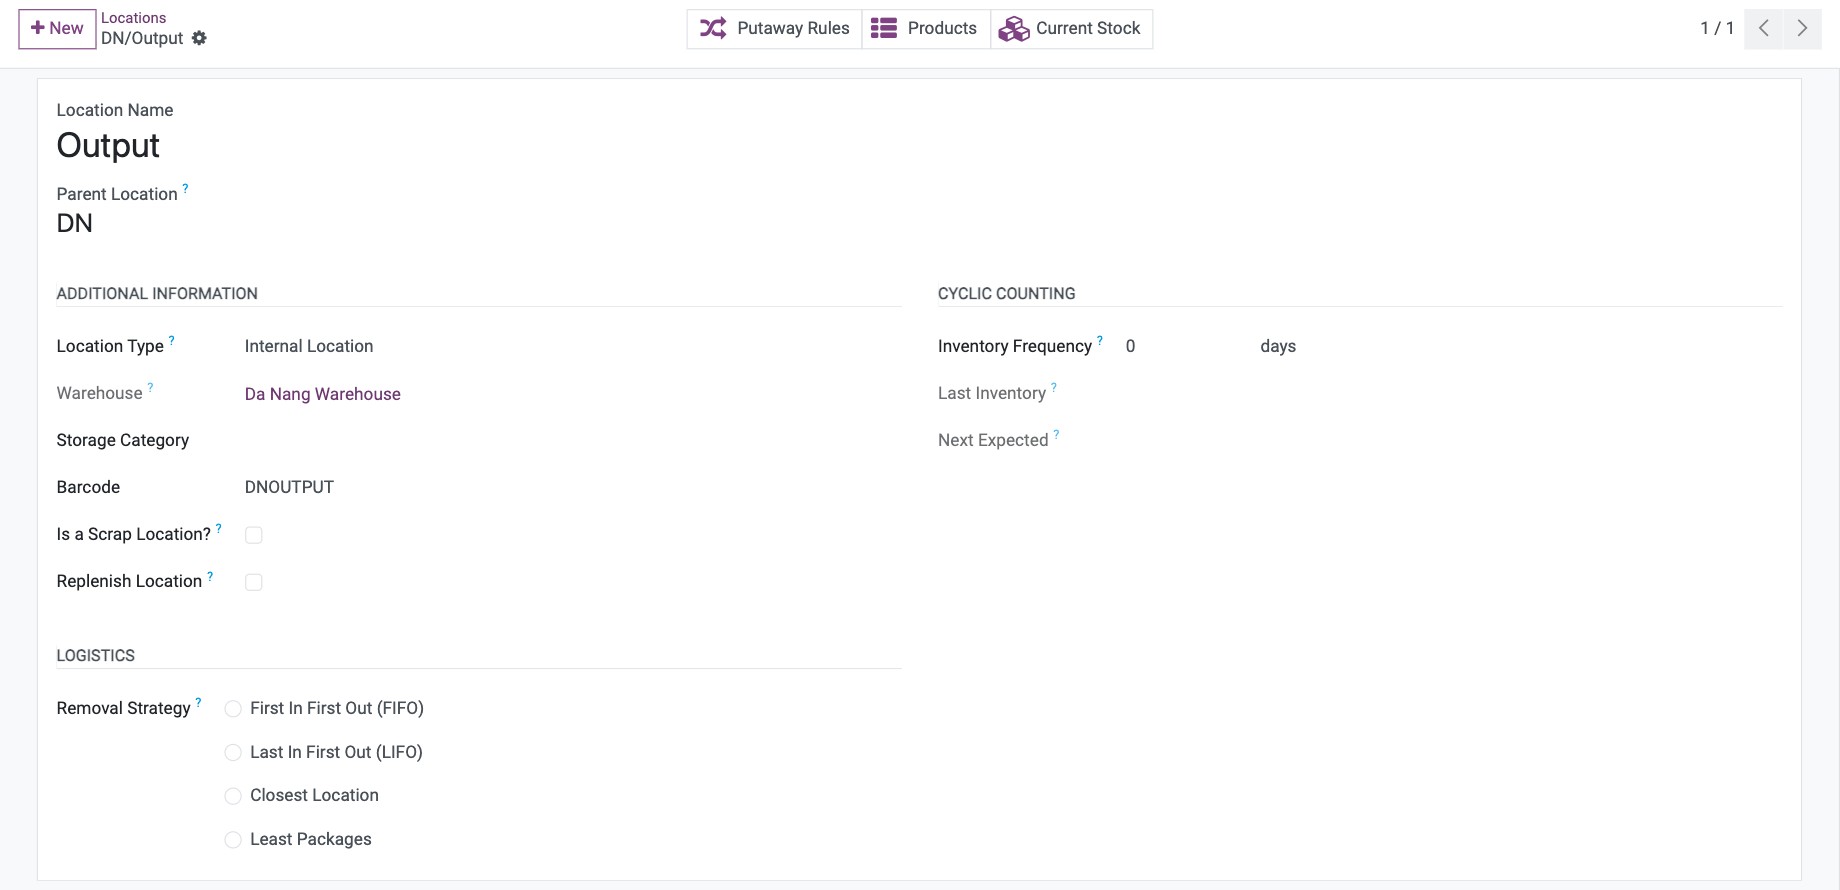Click the record pager counter 1 / 1
The height and width of the screenshot is (890, 1840).
[1717, 28]
